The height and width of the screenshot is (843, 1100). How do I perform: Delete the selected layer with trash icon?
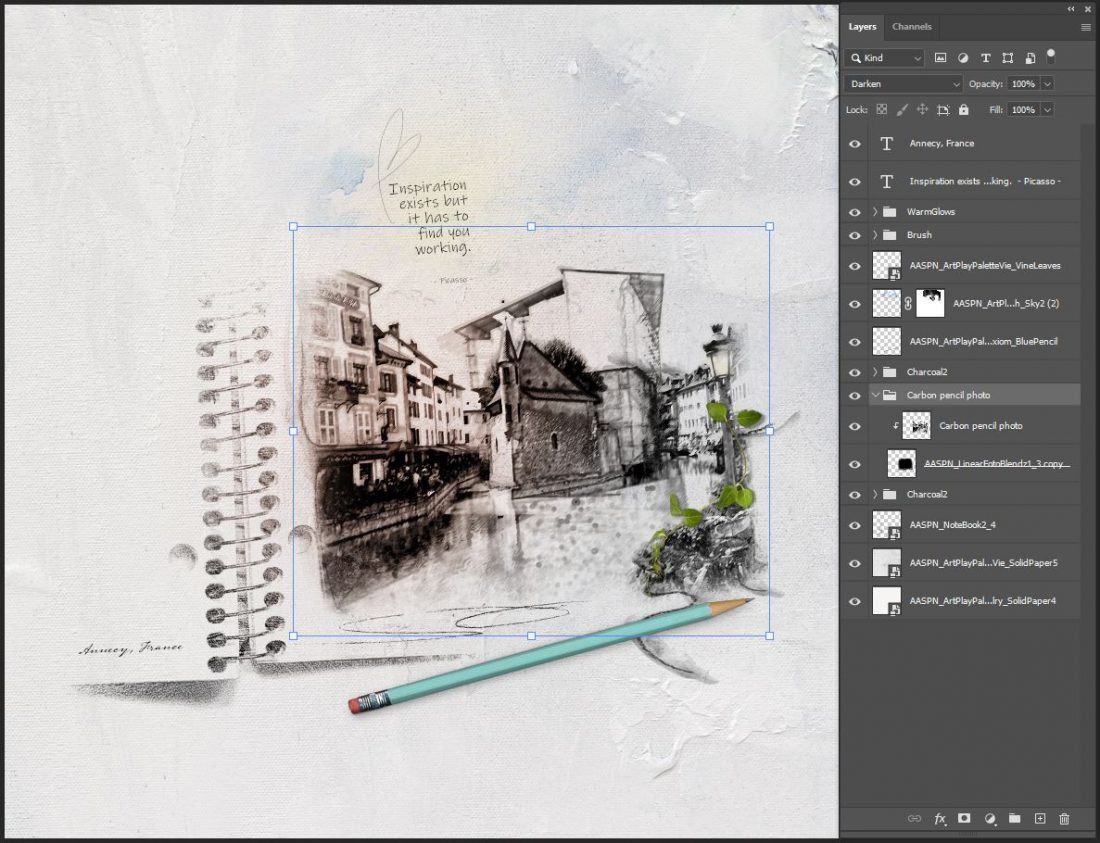pos(1064,818)
